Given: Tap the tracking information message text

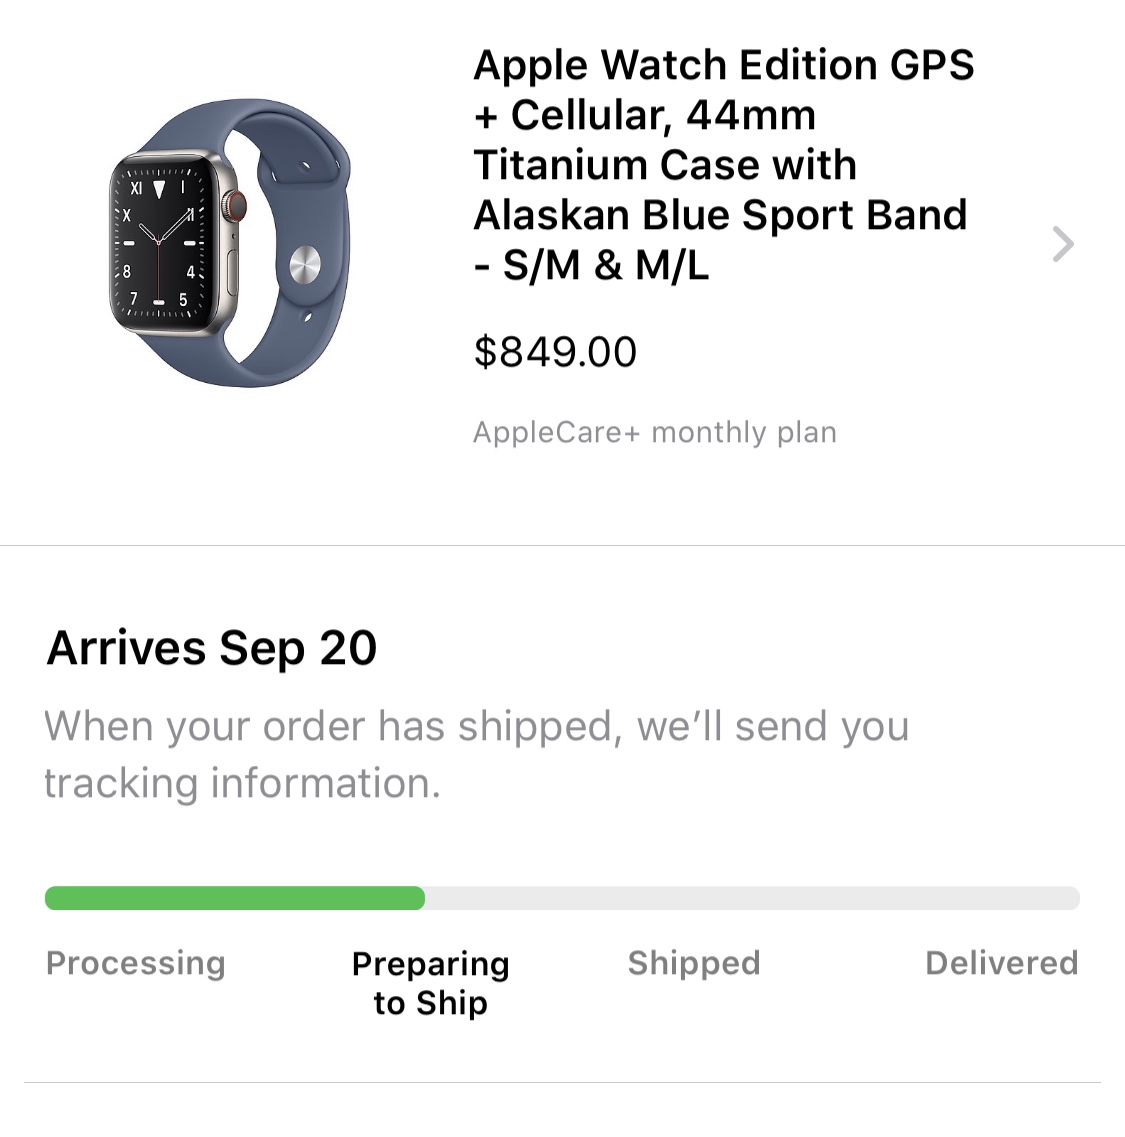Looking at the screenshot, I should coord(476,754).
